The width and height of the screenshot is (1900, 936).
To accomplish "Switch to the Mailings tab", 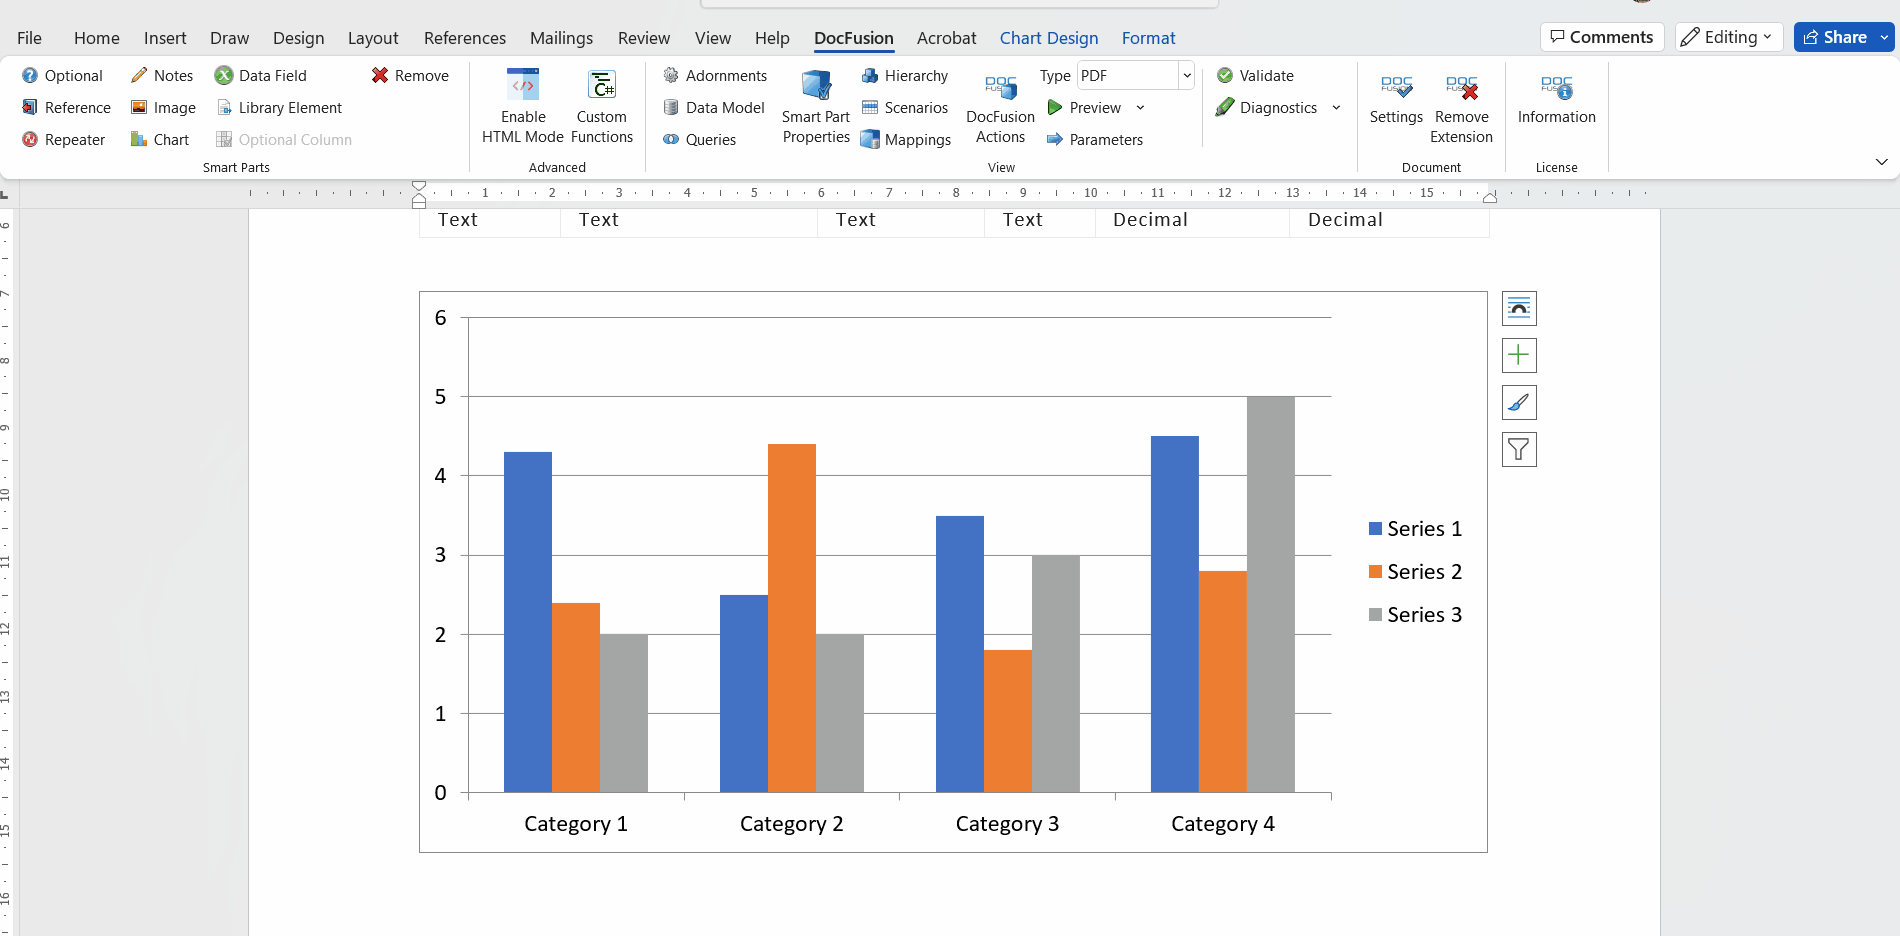I will point(561,38).
